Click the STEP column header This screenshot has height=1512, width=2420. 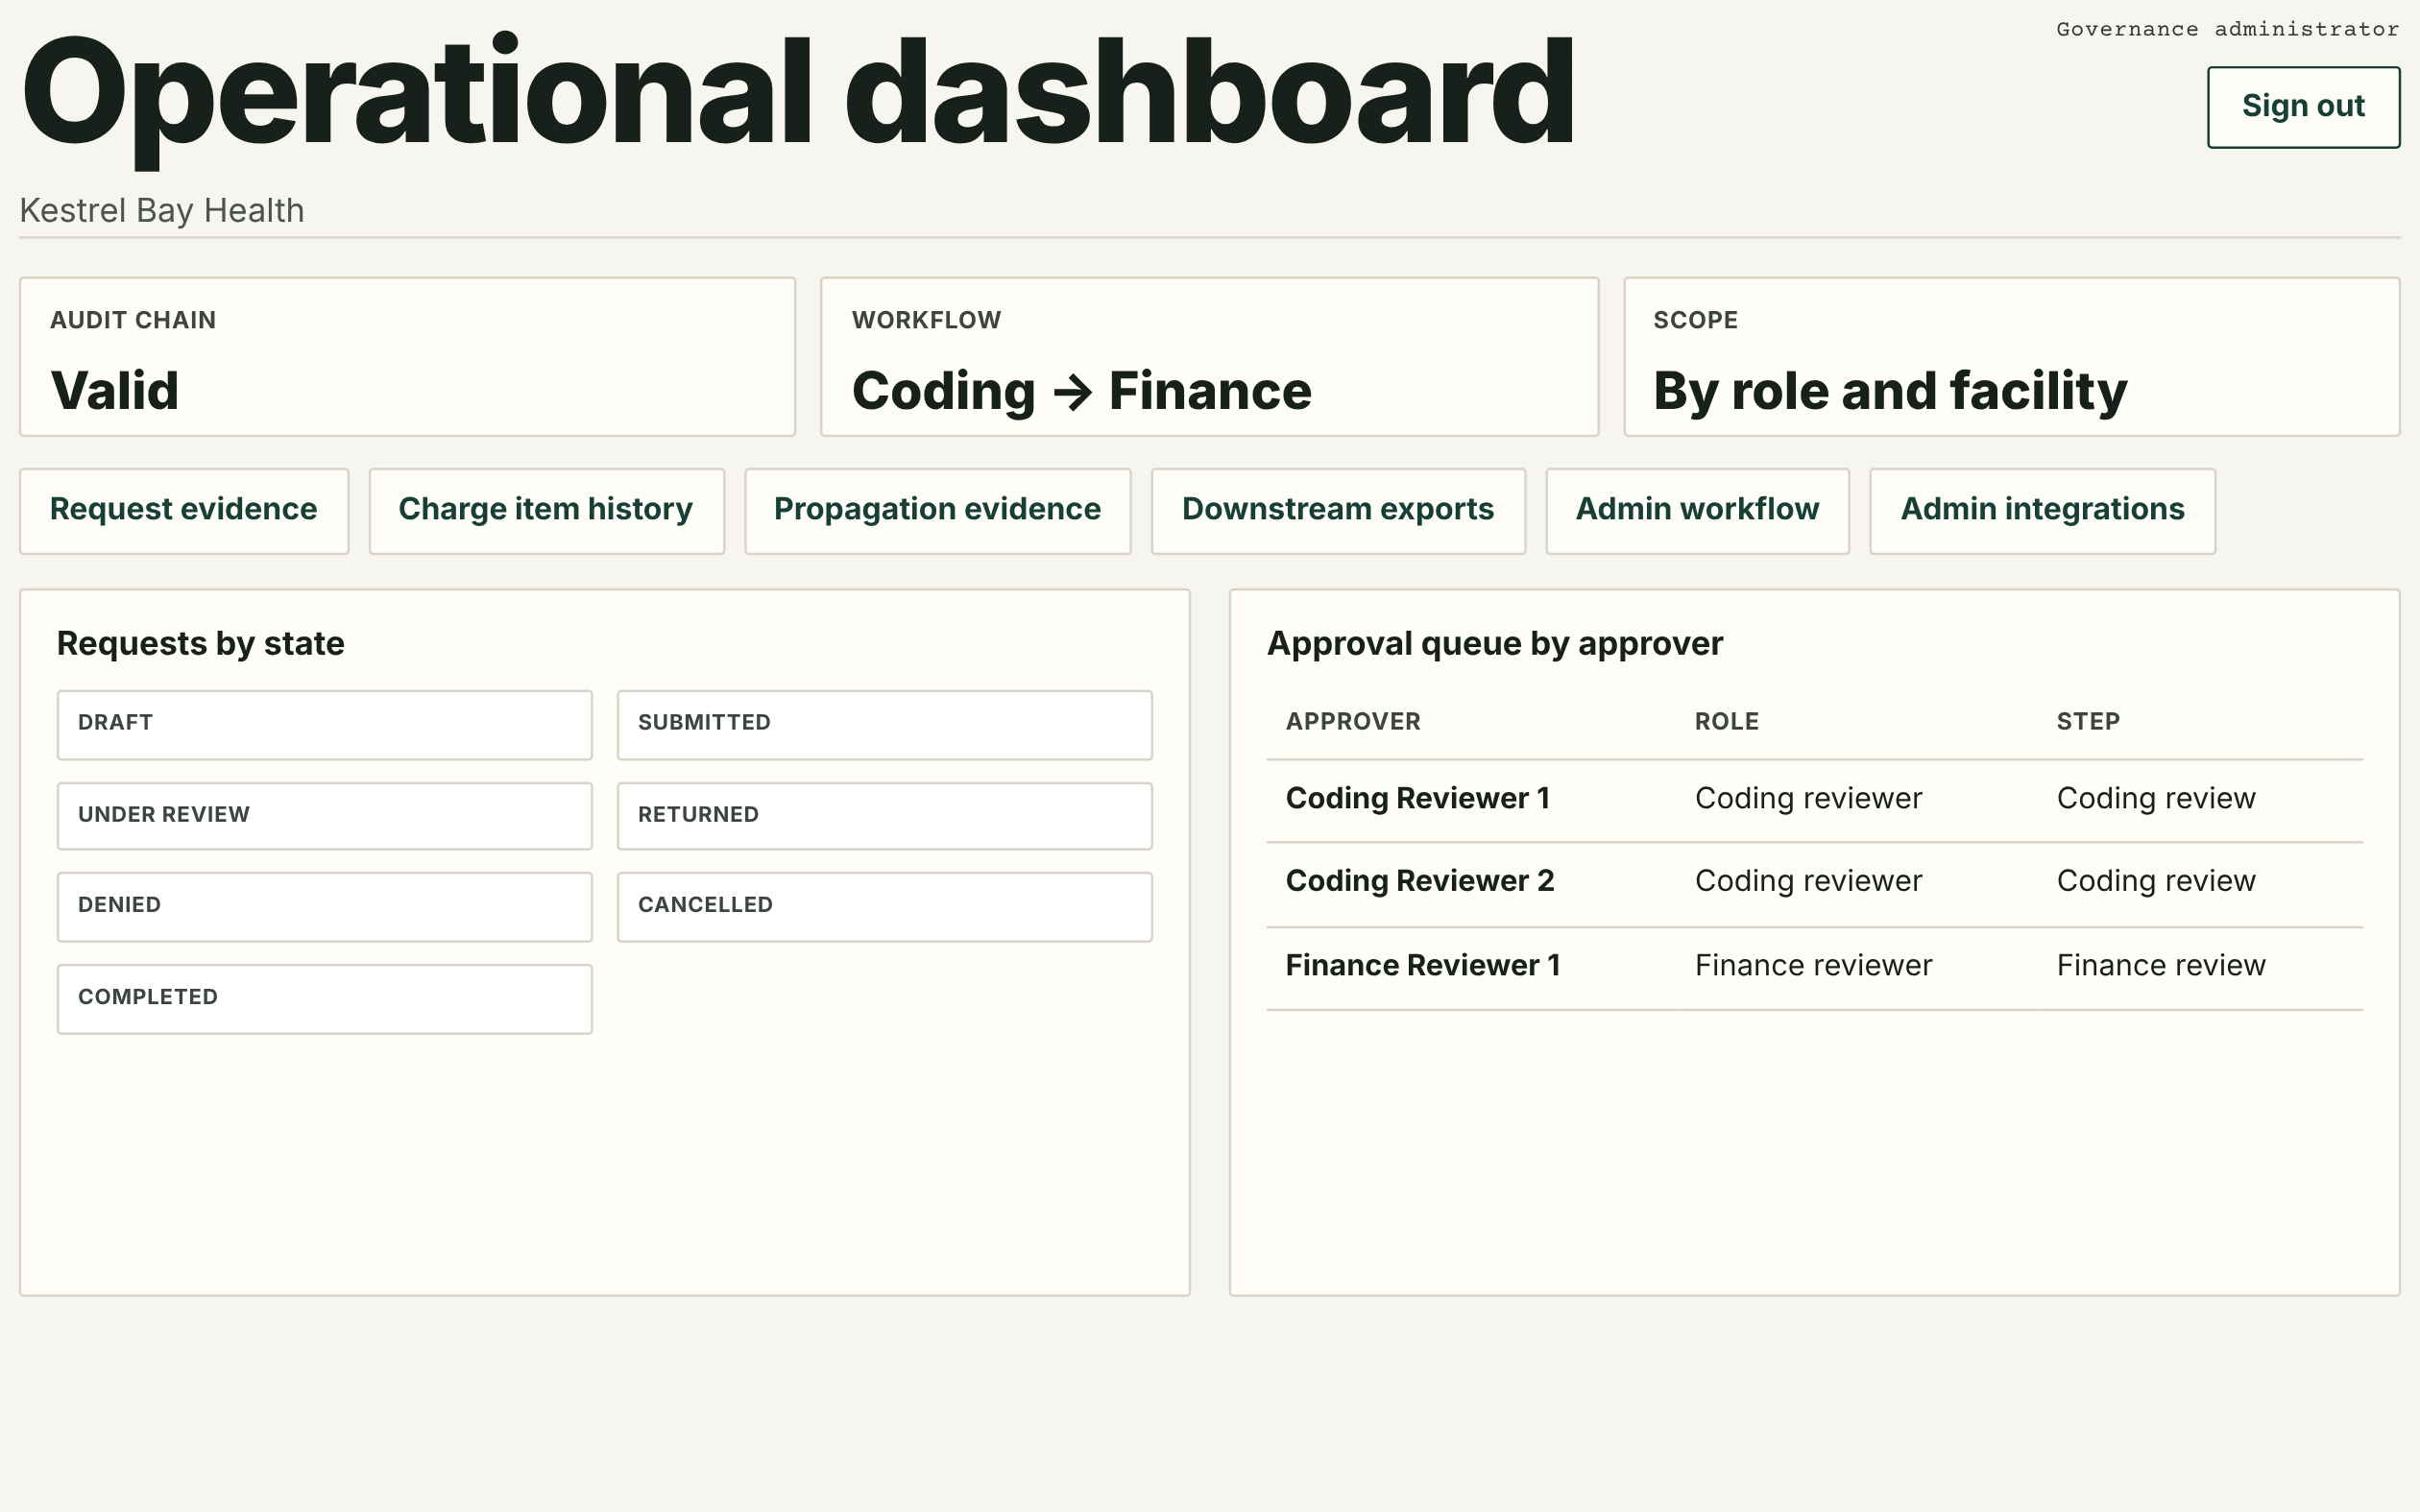tap(2088, 722)
